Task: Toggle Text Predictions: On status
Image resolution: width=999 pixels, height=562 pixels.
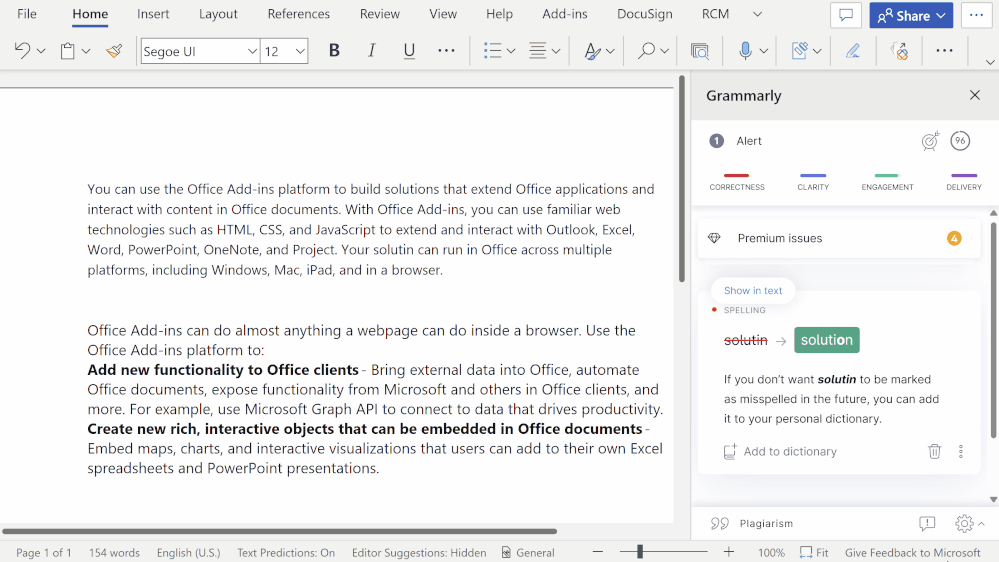Action: pos(286,552)
